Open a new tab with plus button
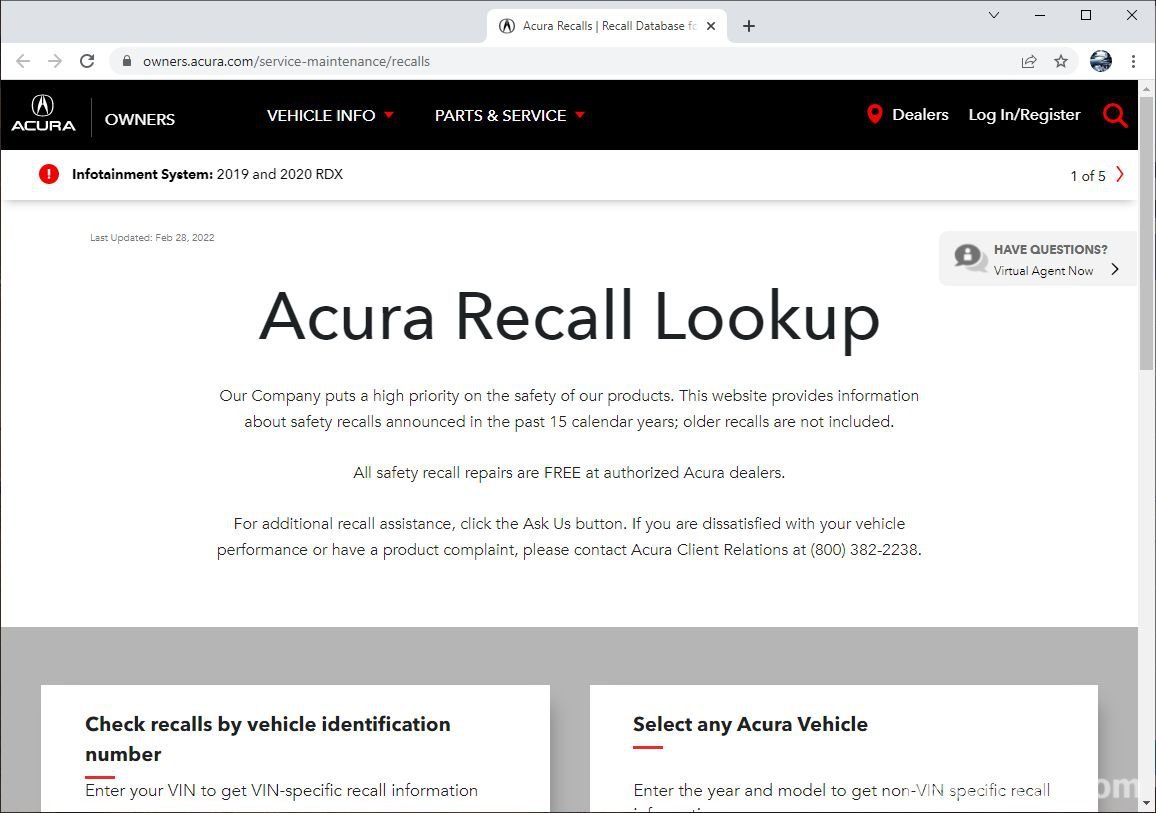 coord(749,26)
